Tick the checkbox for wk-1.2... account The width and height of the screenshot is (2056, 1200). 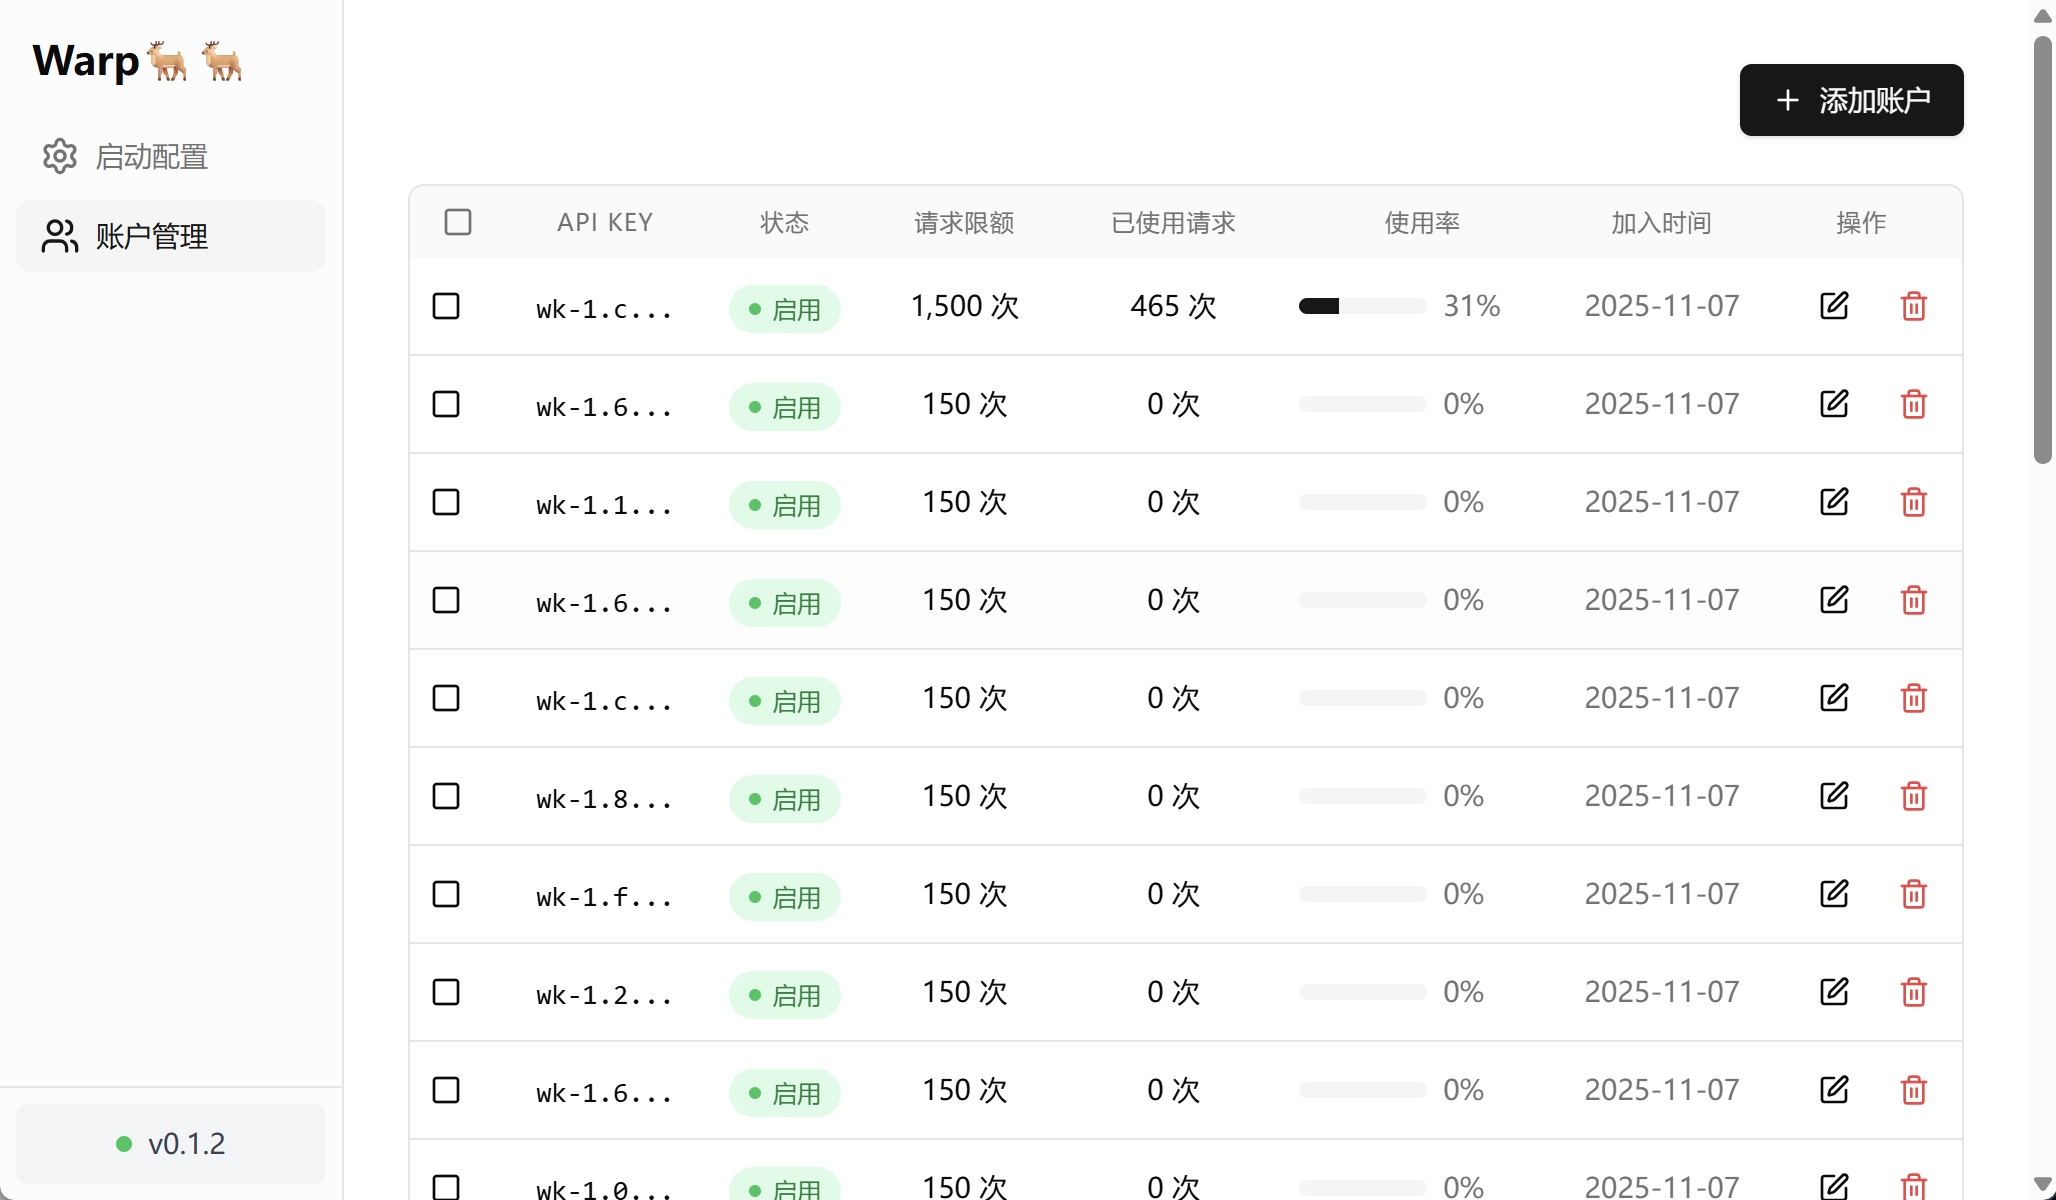446,992
